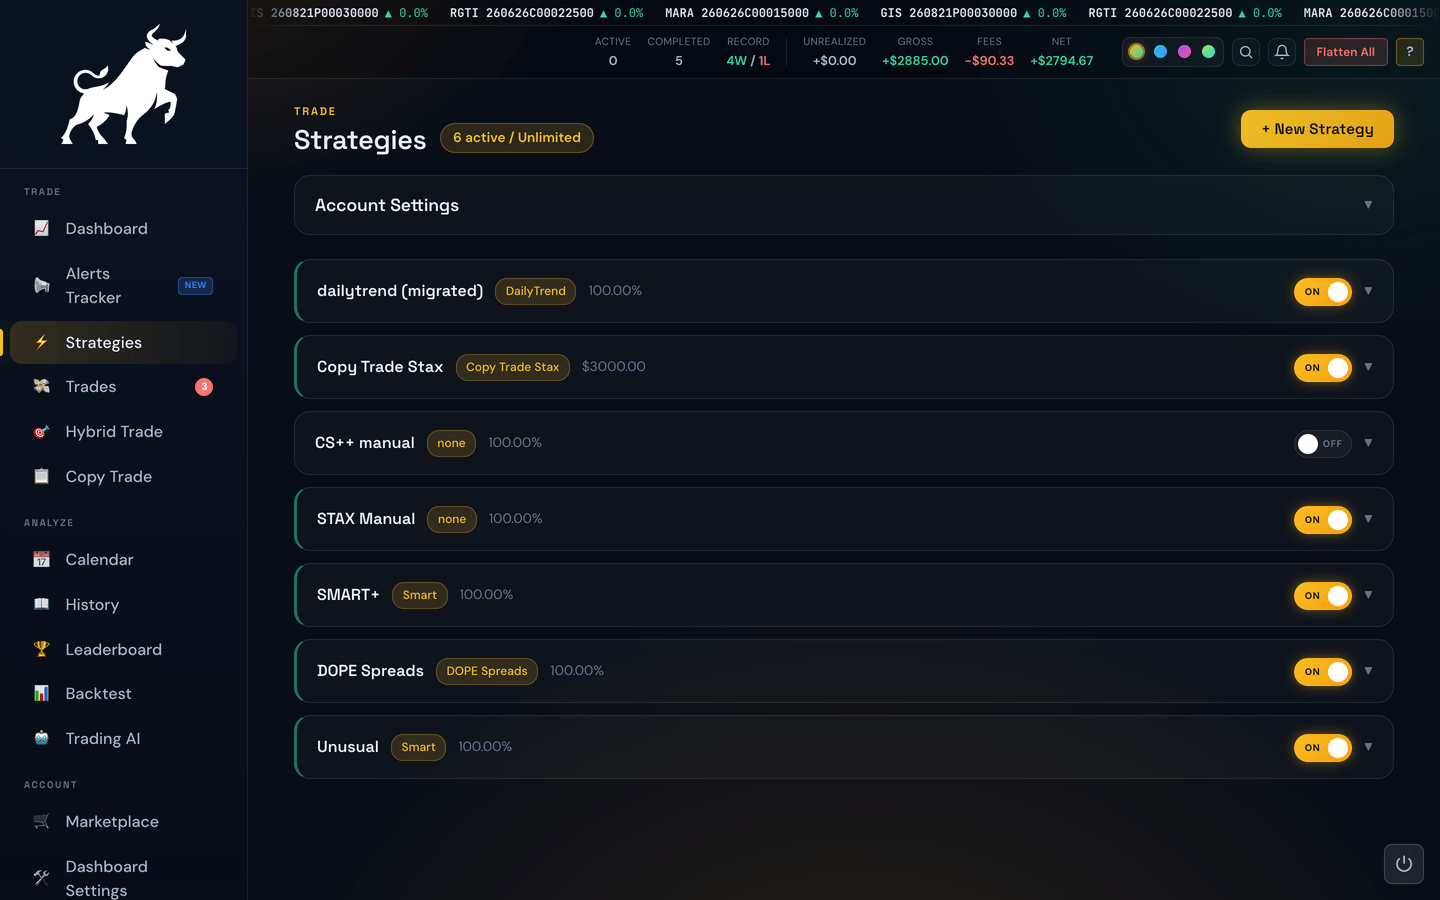The width and height of the screenshot is (1440, 900).
Task: Click the DOPE Spreads tag badge
Action: pyautogui.click(x=487, y=671)
